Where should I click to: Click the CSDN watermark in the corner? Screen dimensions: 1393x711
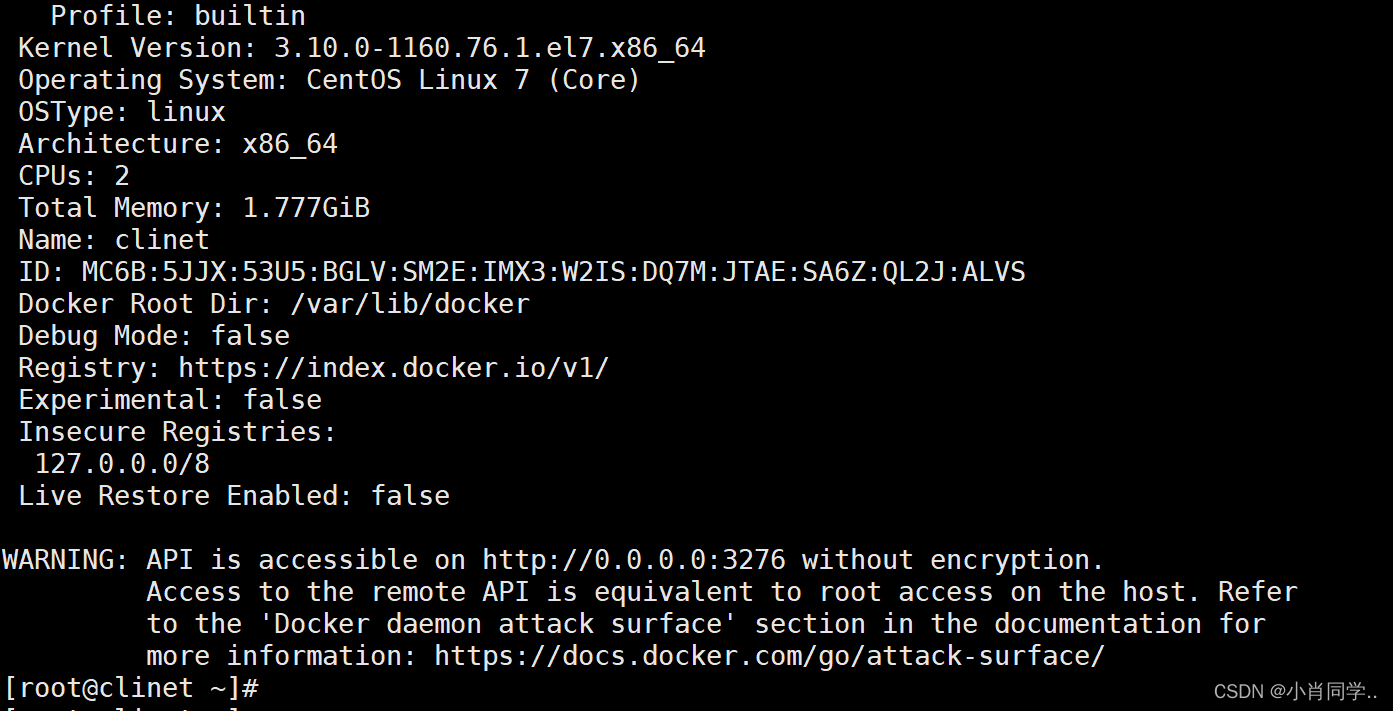1296,691
